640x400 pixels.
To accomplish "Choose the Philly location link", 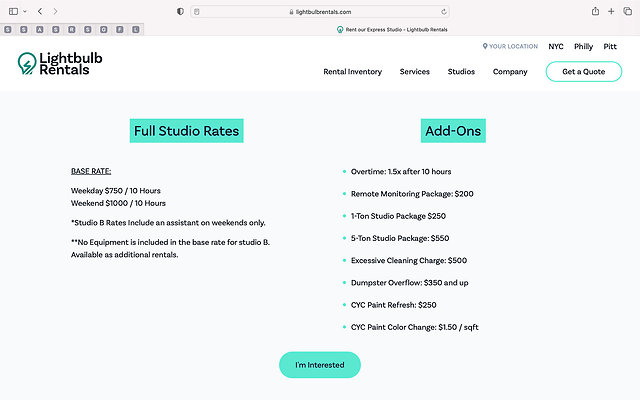I will tap(583, 46).
